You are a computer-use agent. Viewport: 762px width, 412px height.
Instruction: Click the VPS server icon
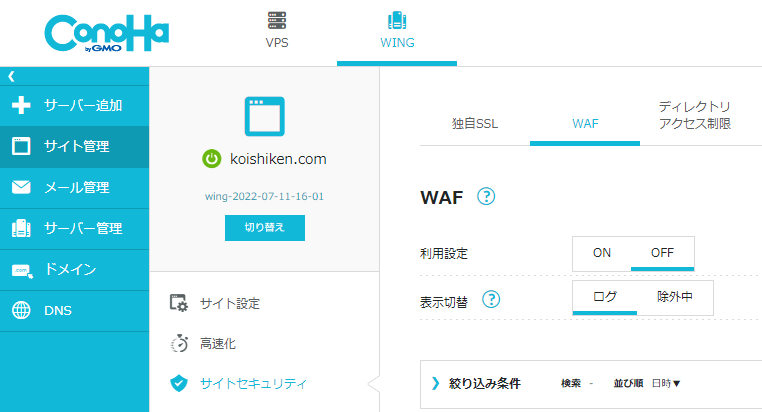point(277,20)
